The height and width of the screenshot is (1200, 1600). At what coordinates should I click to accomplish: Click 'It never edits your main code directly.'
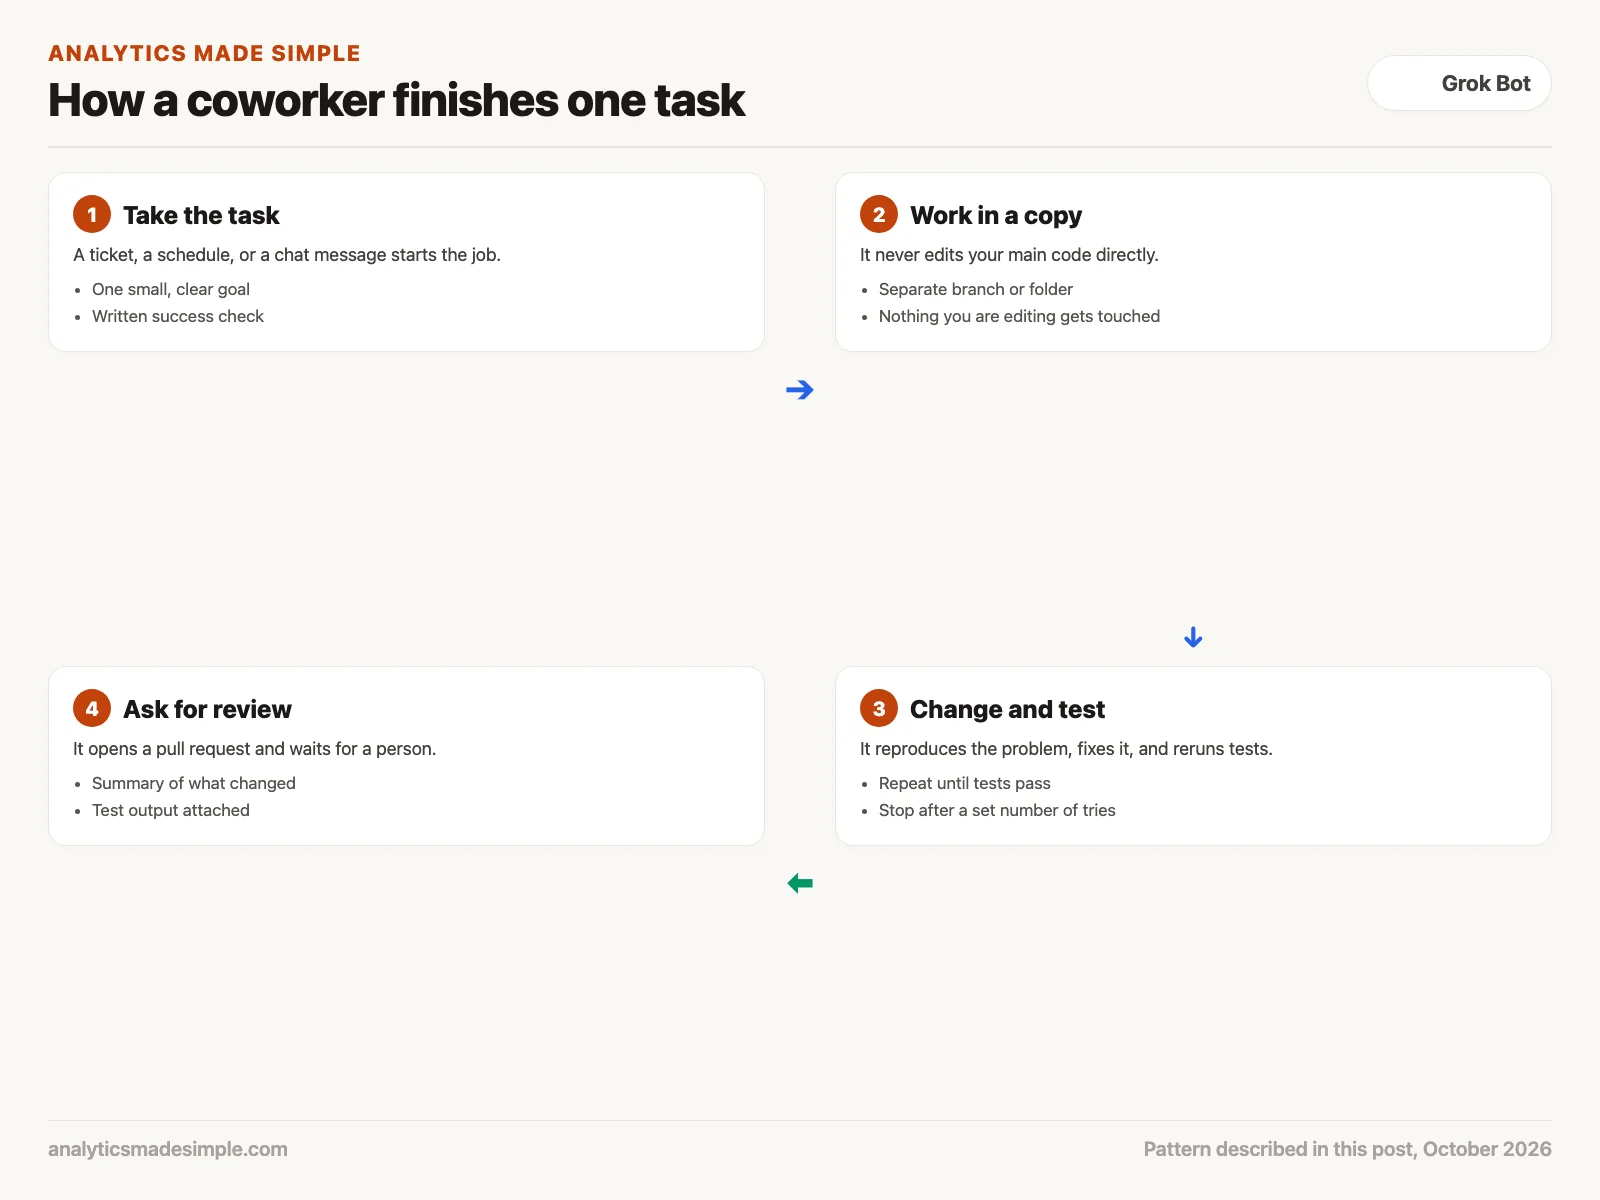pos(1009,255)
